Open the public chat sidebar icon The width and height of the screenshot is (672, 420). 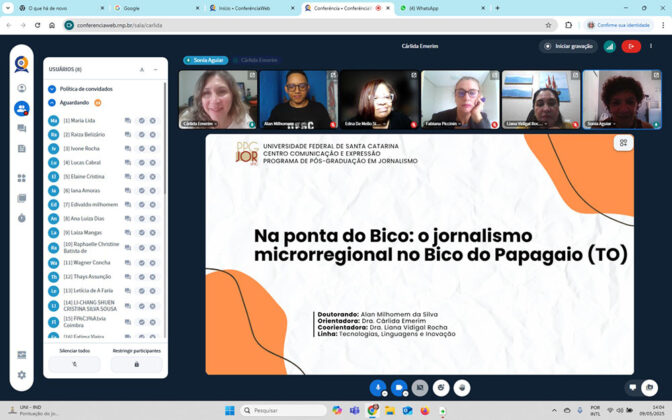tap(21, 128)
